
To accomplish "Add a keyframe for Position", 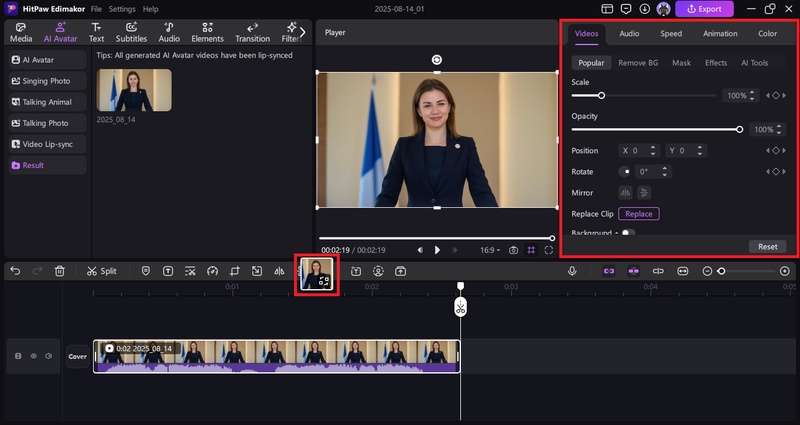I will 776,151.
